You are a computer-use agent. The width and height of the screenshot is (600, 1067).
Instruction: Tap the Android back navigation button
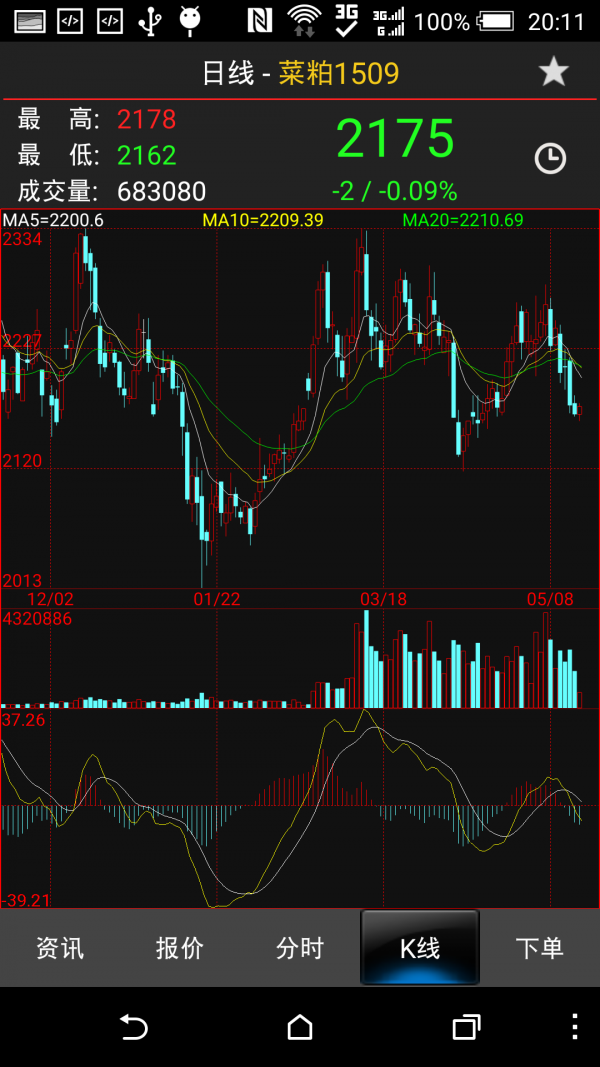click(134, 1026)
